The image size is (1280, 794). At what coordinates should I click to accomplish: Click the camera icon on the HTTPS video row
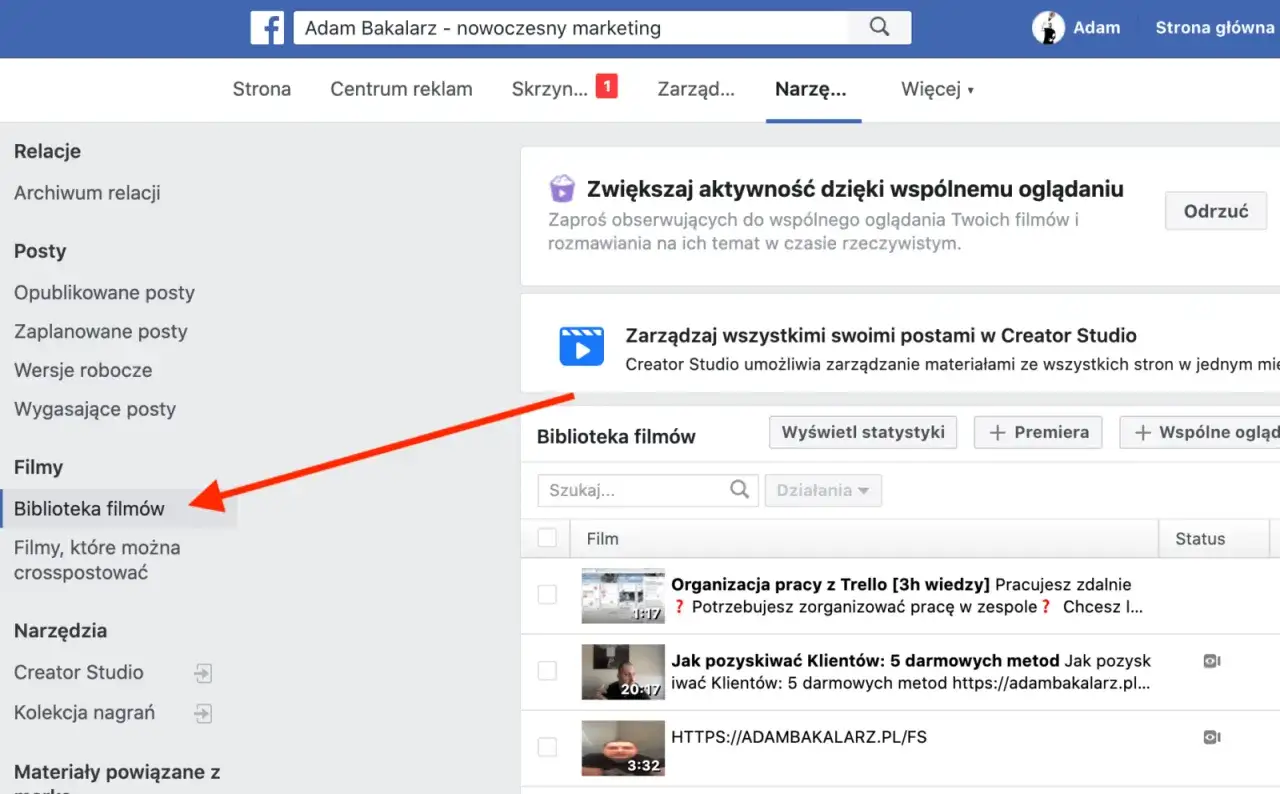coord(1211,736)
